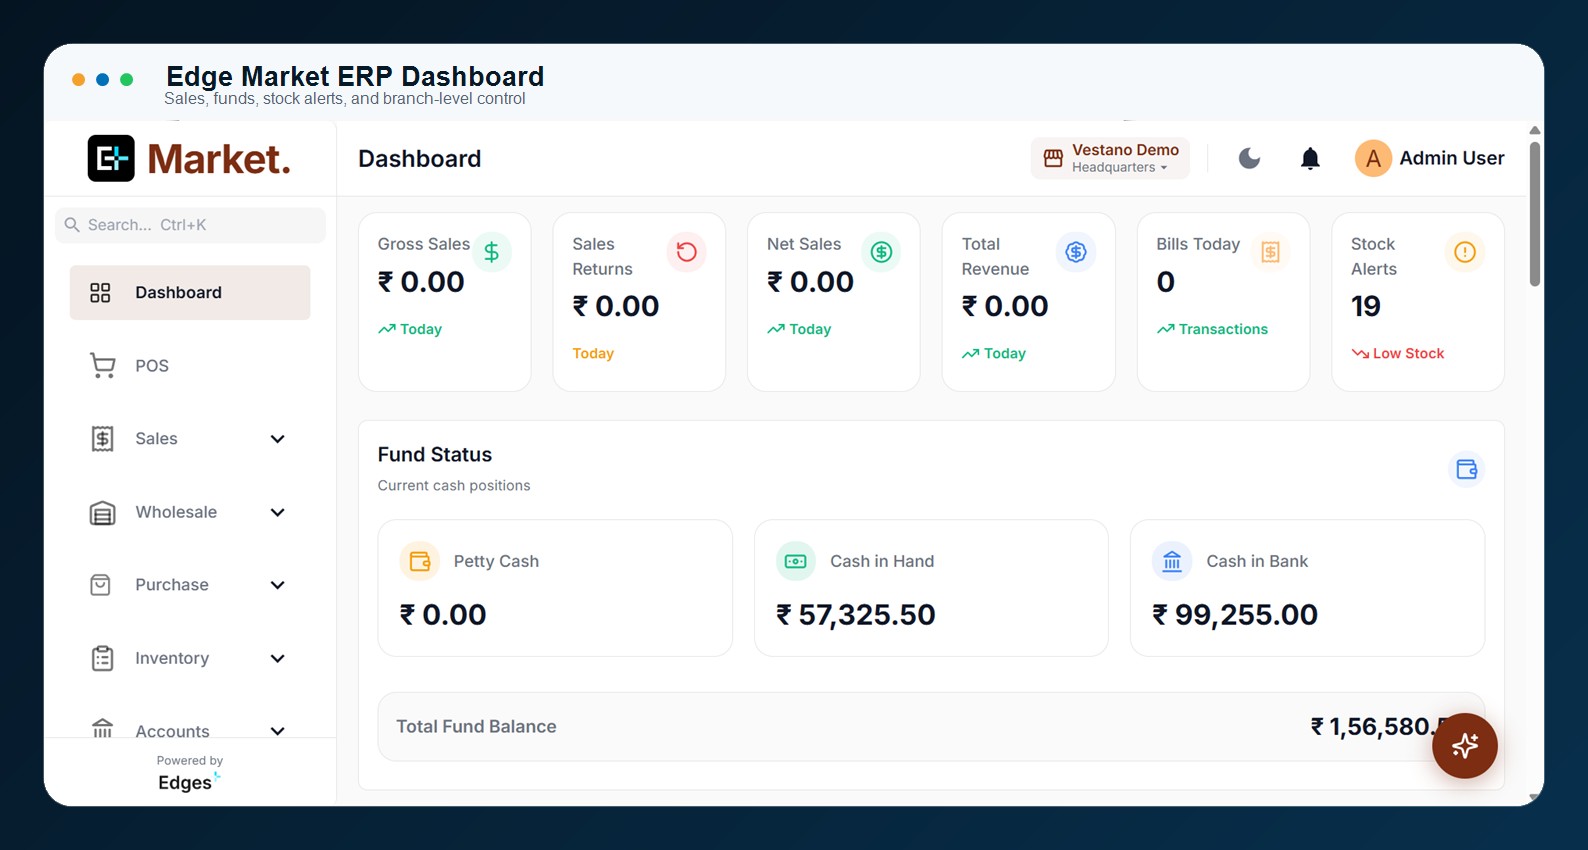Click the Inventory clipboard icon
The height and width of the screenshot is (850, 1588).
pyautogui.click(x=102, y=658)
